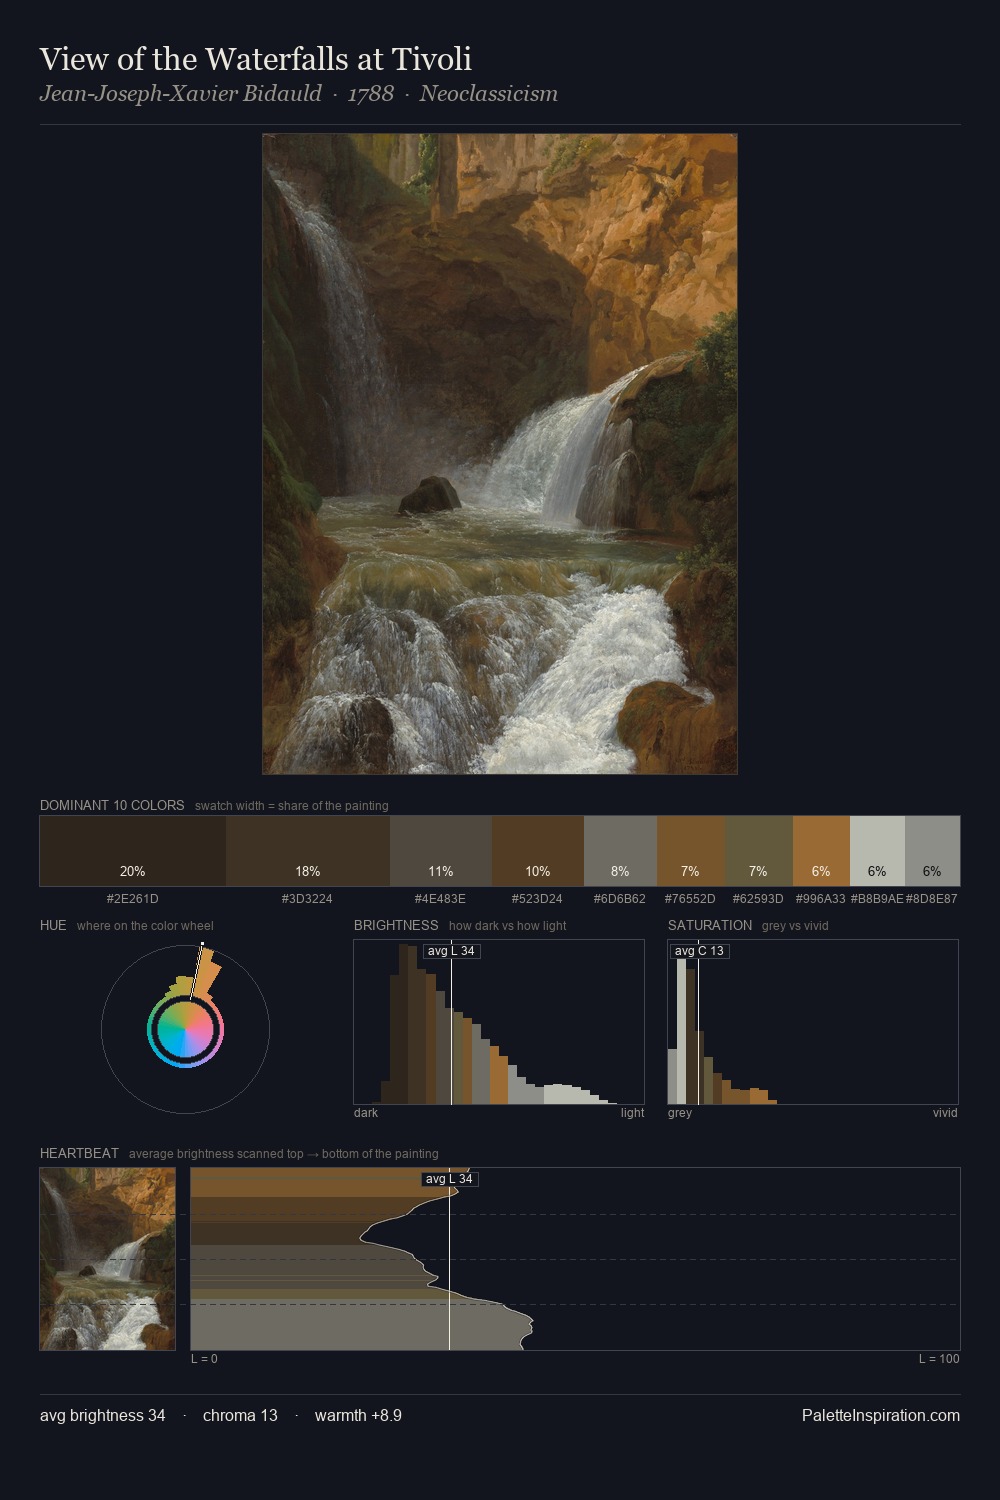Click the 20% swatch #2E261D
The height and width of the screenshot is (1500, 1000).
pos(133,851)
